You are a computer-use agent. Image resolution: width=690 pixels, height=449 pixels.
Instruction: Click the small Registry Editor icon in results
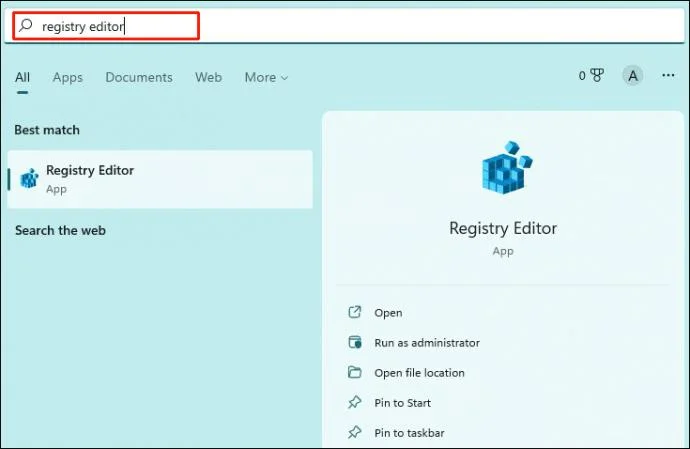click(x=29, y=178)
